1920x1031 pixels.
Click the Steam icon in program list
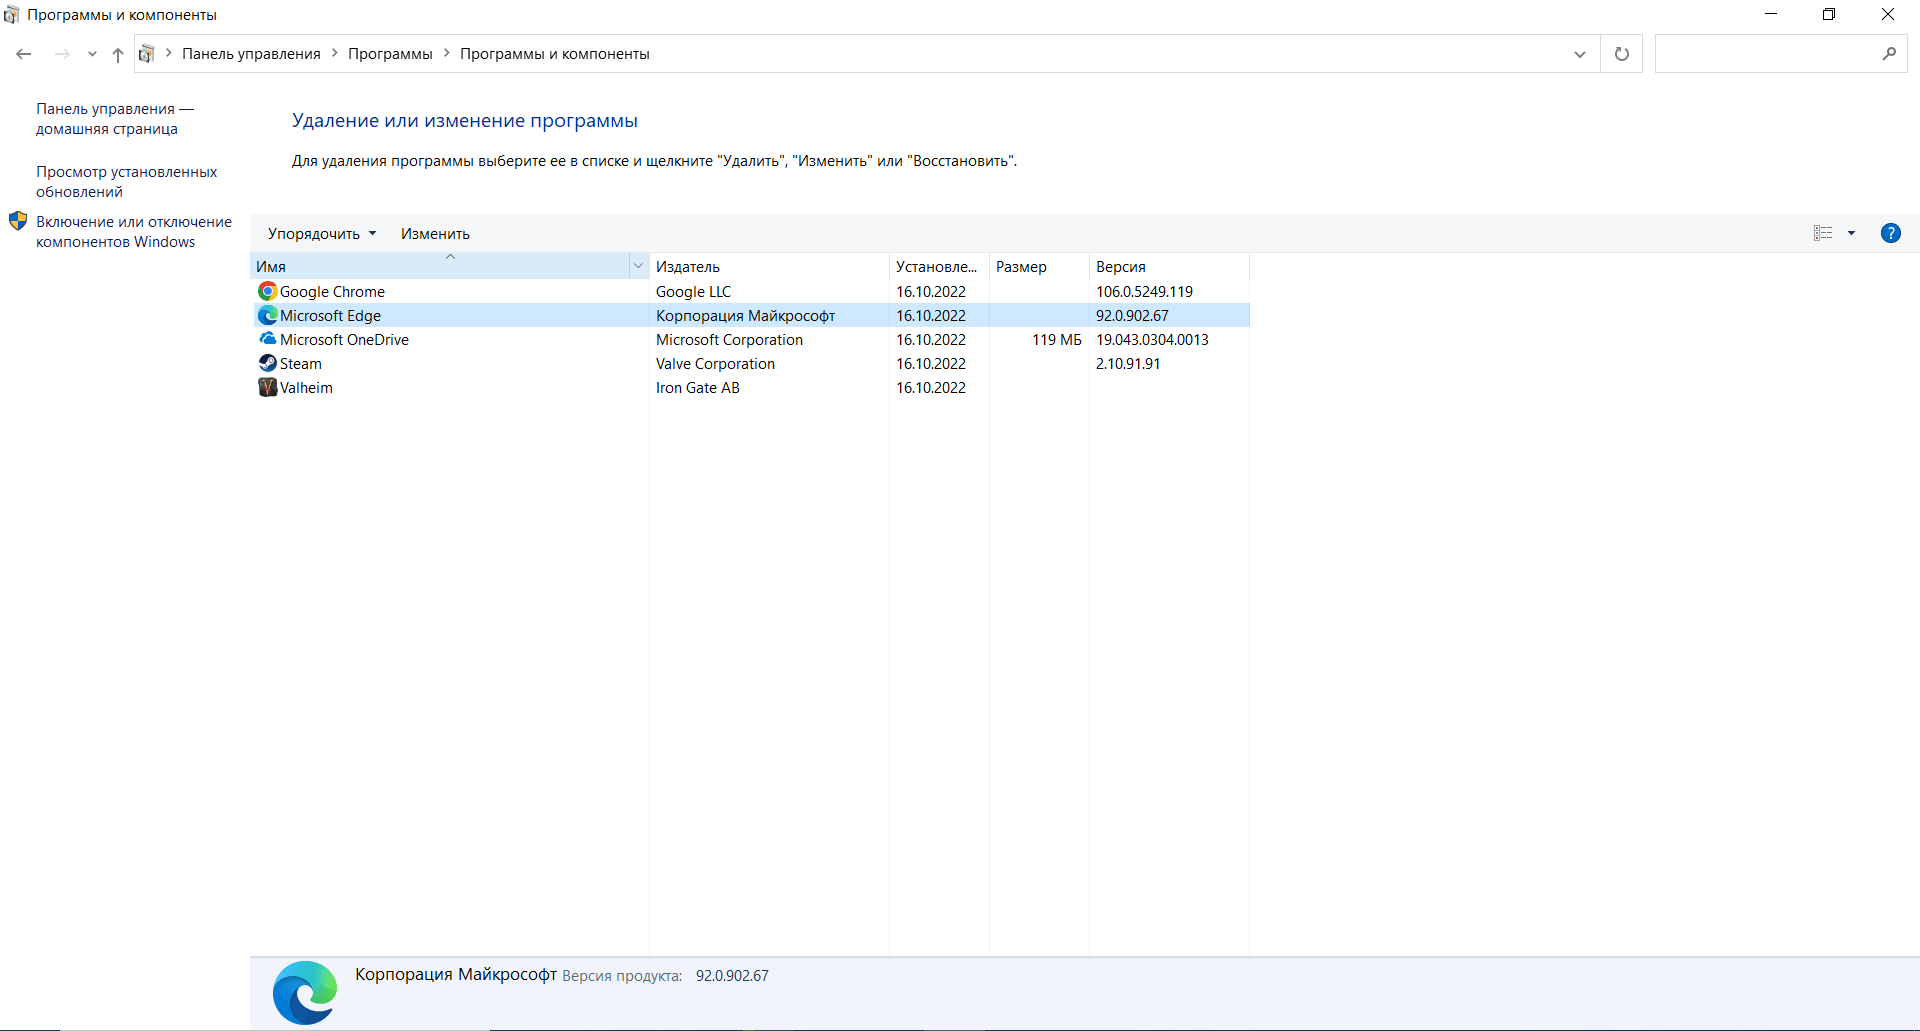point(267,363)
